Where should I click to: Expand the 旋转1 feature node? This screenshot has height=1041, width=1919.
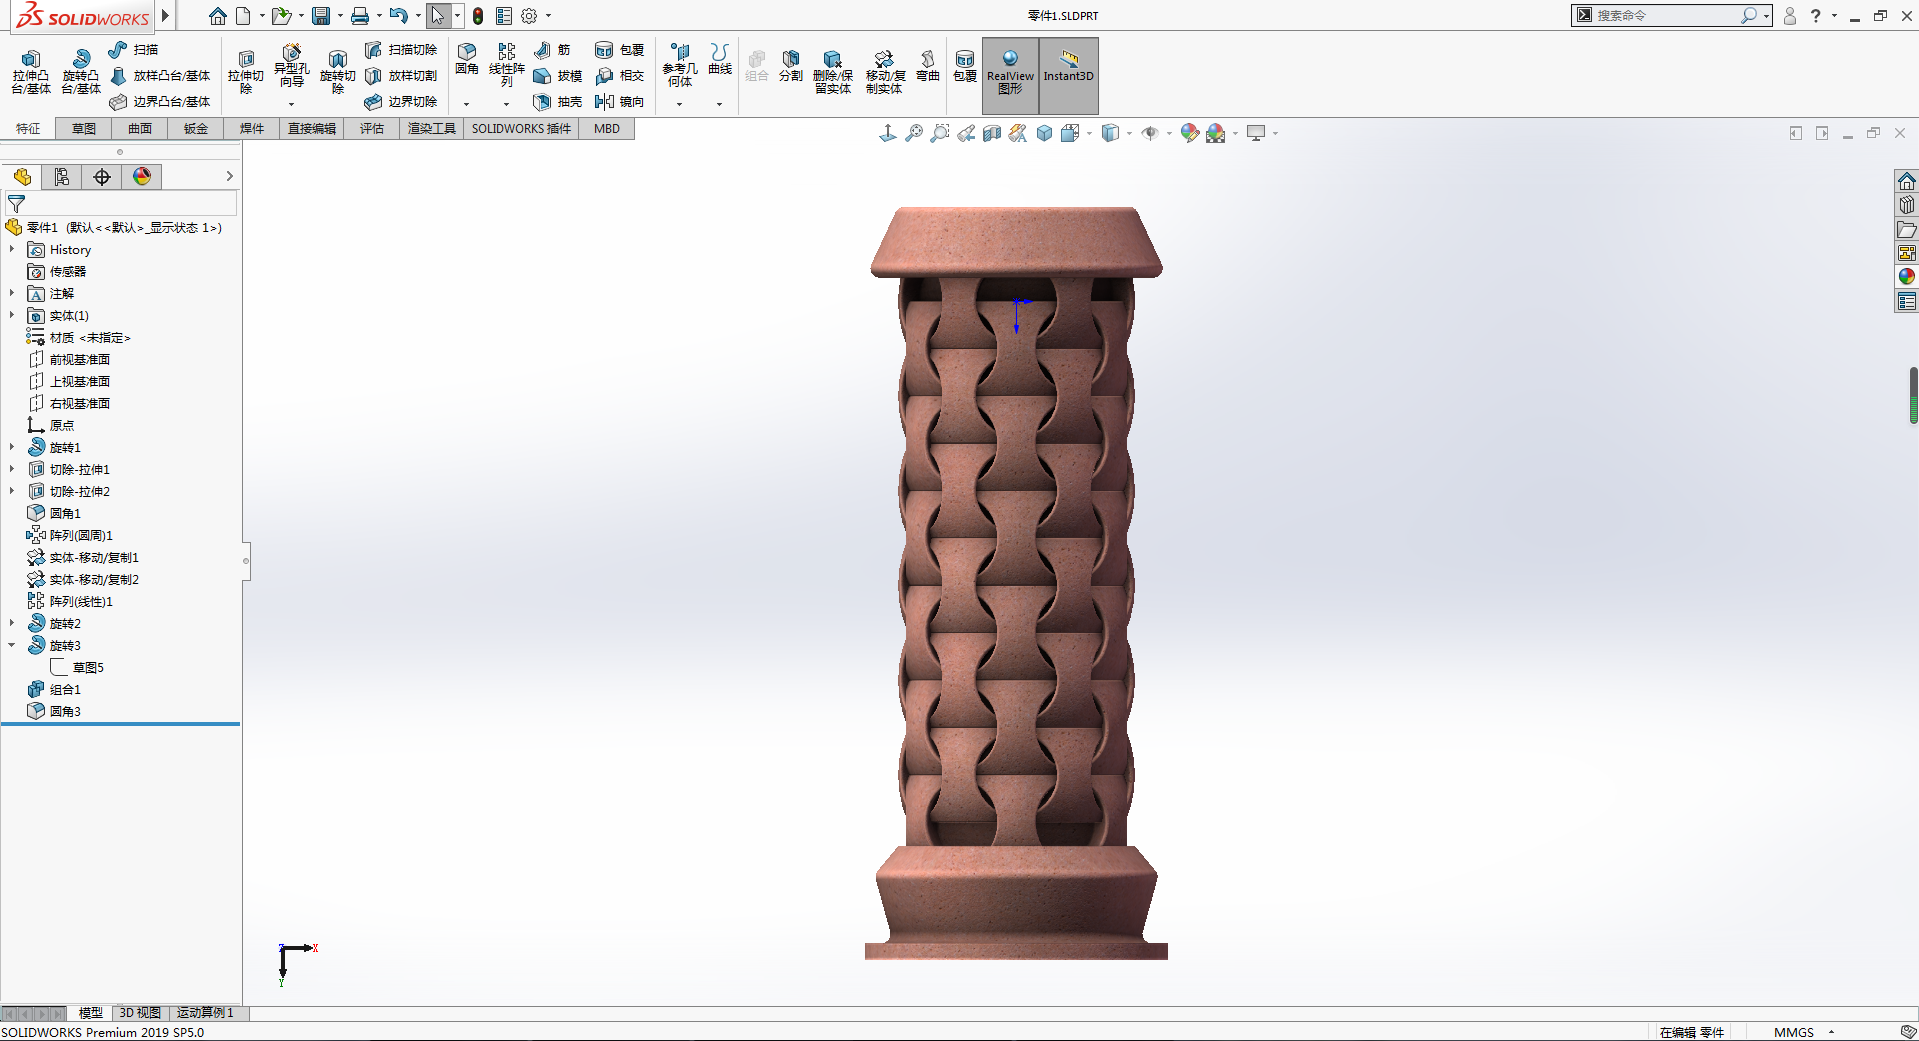12,447
